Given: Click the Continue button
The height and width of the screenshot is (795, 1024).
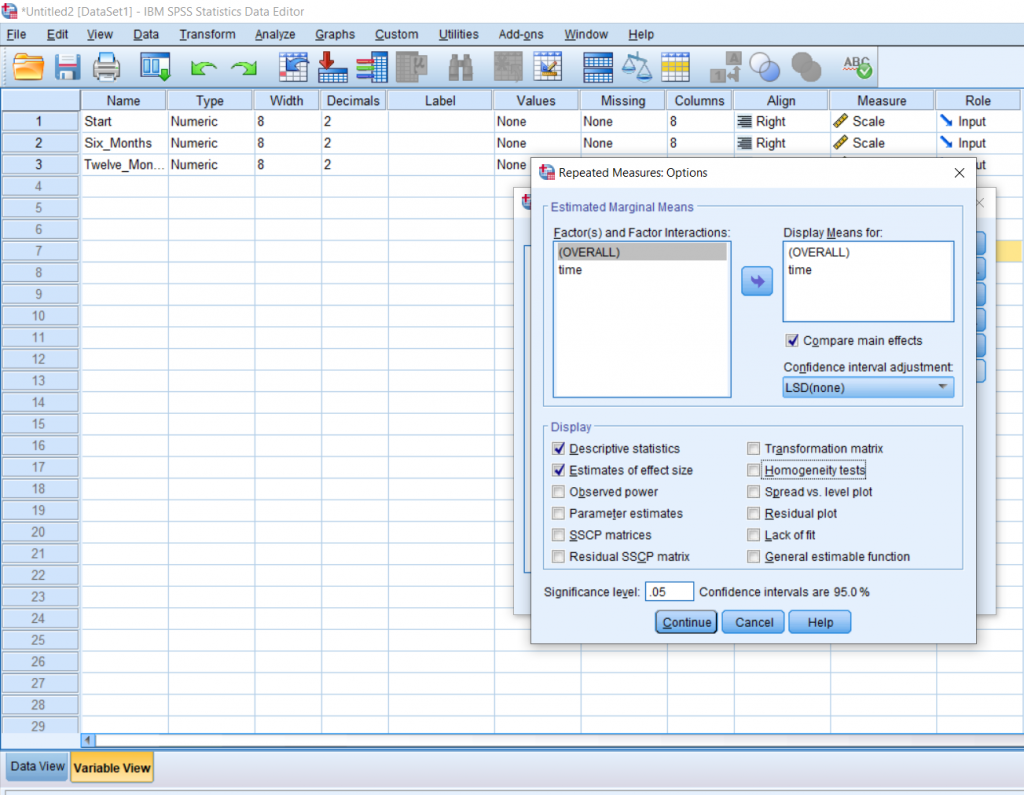Looking at the screenshot, I should [x=685, y=621].
